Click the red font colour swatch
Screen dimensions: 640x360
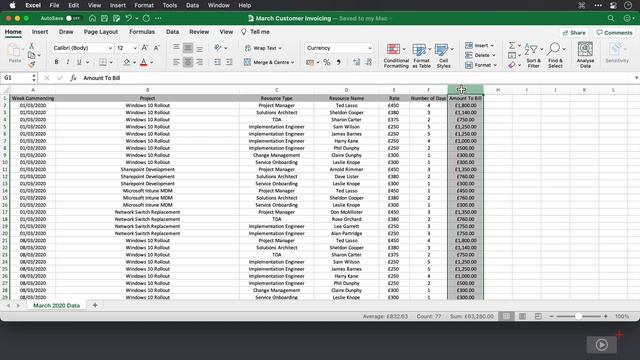click(144, 62)
